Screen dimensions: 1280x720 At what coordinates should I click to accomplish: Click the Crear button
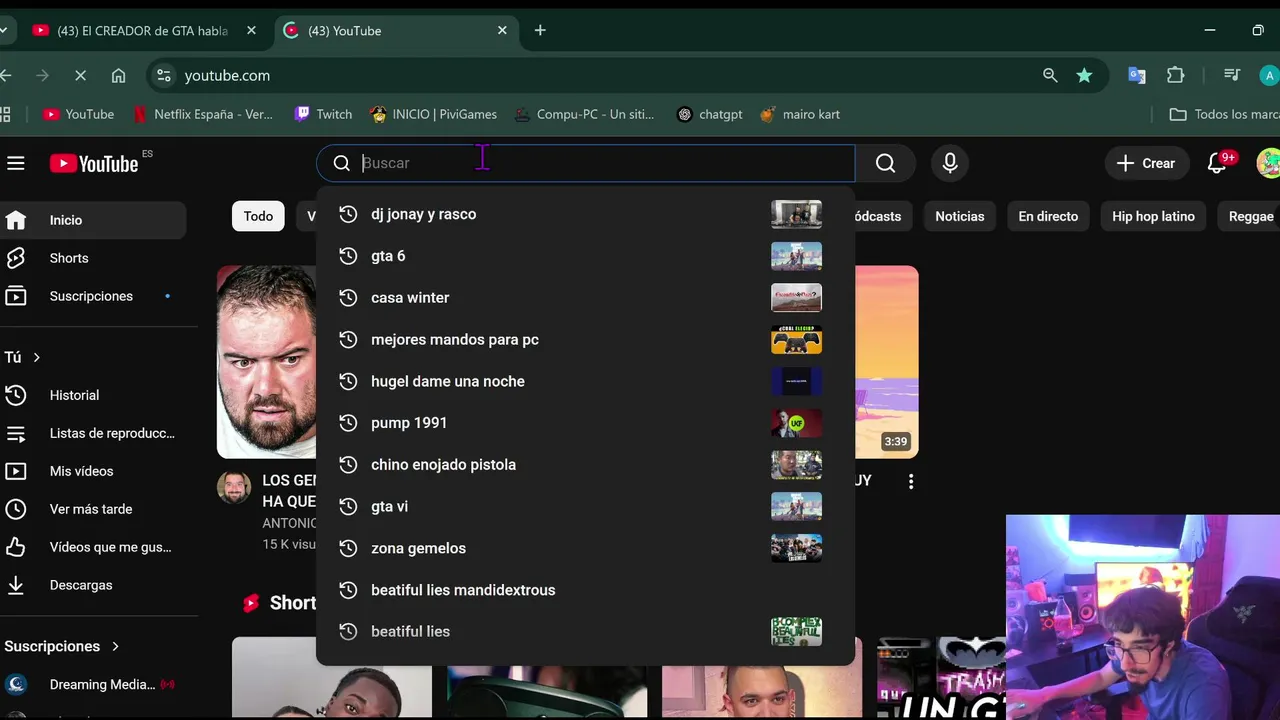(1146, 163)
